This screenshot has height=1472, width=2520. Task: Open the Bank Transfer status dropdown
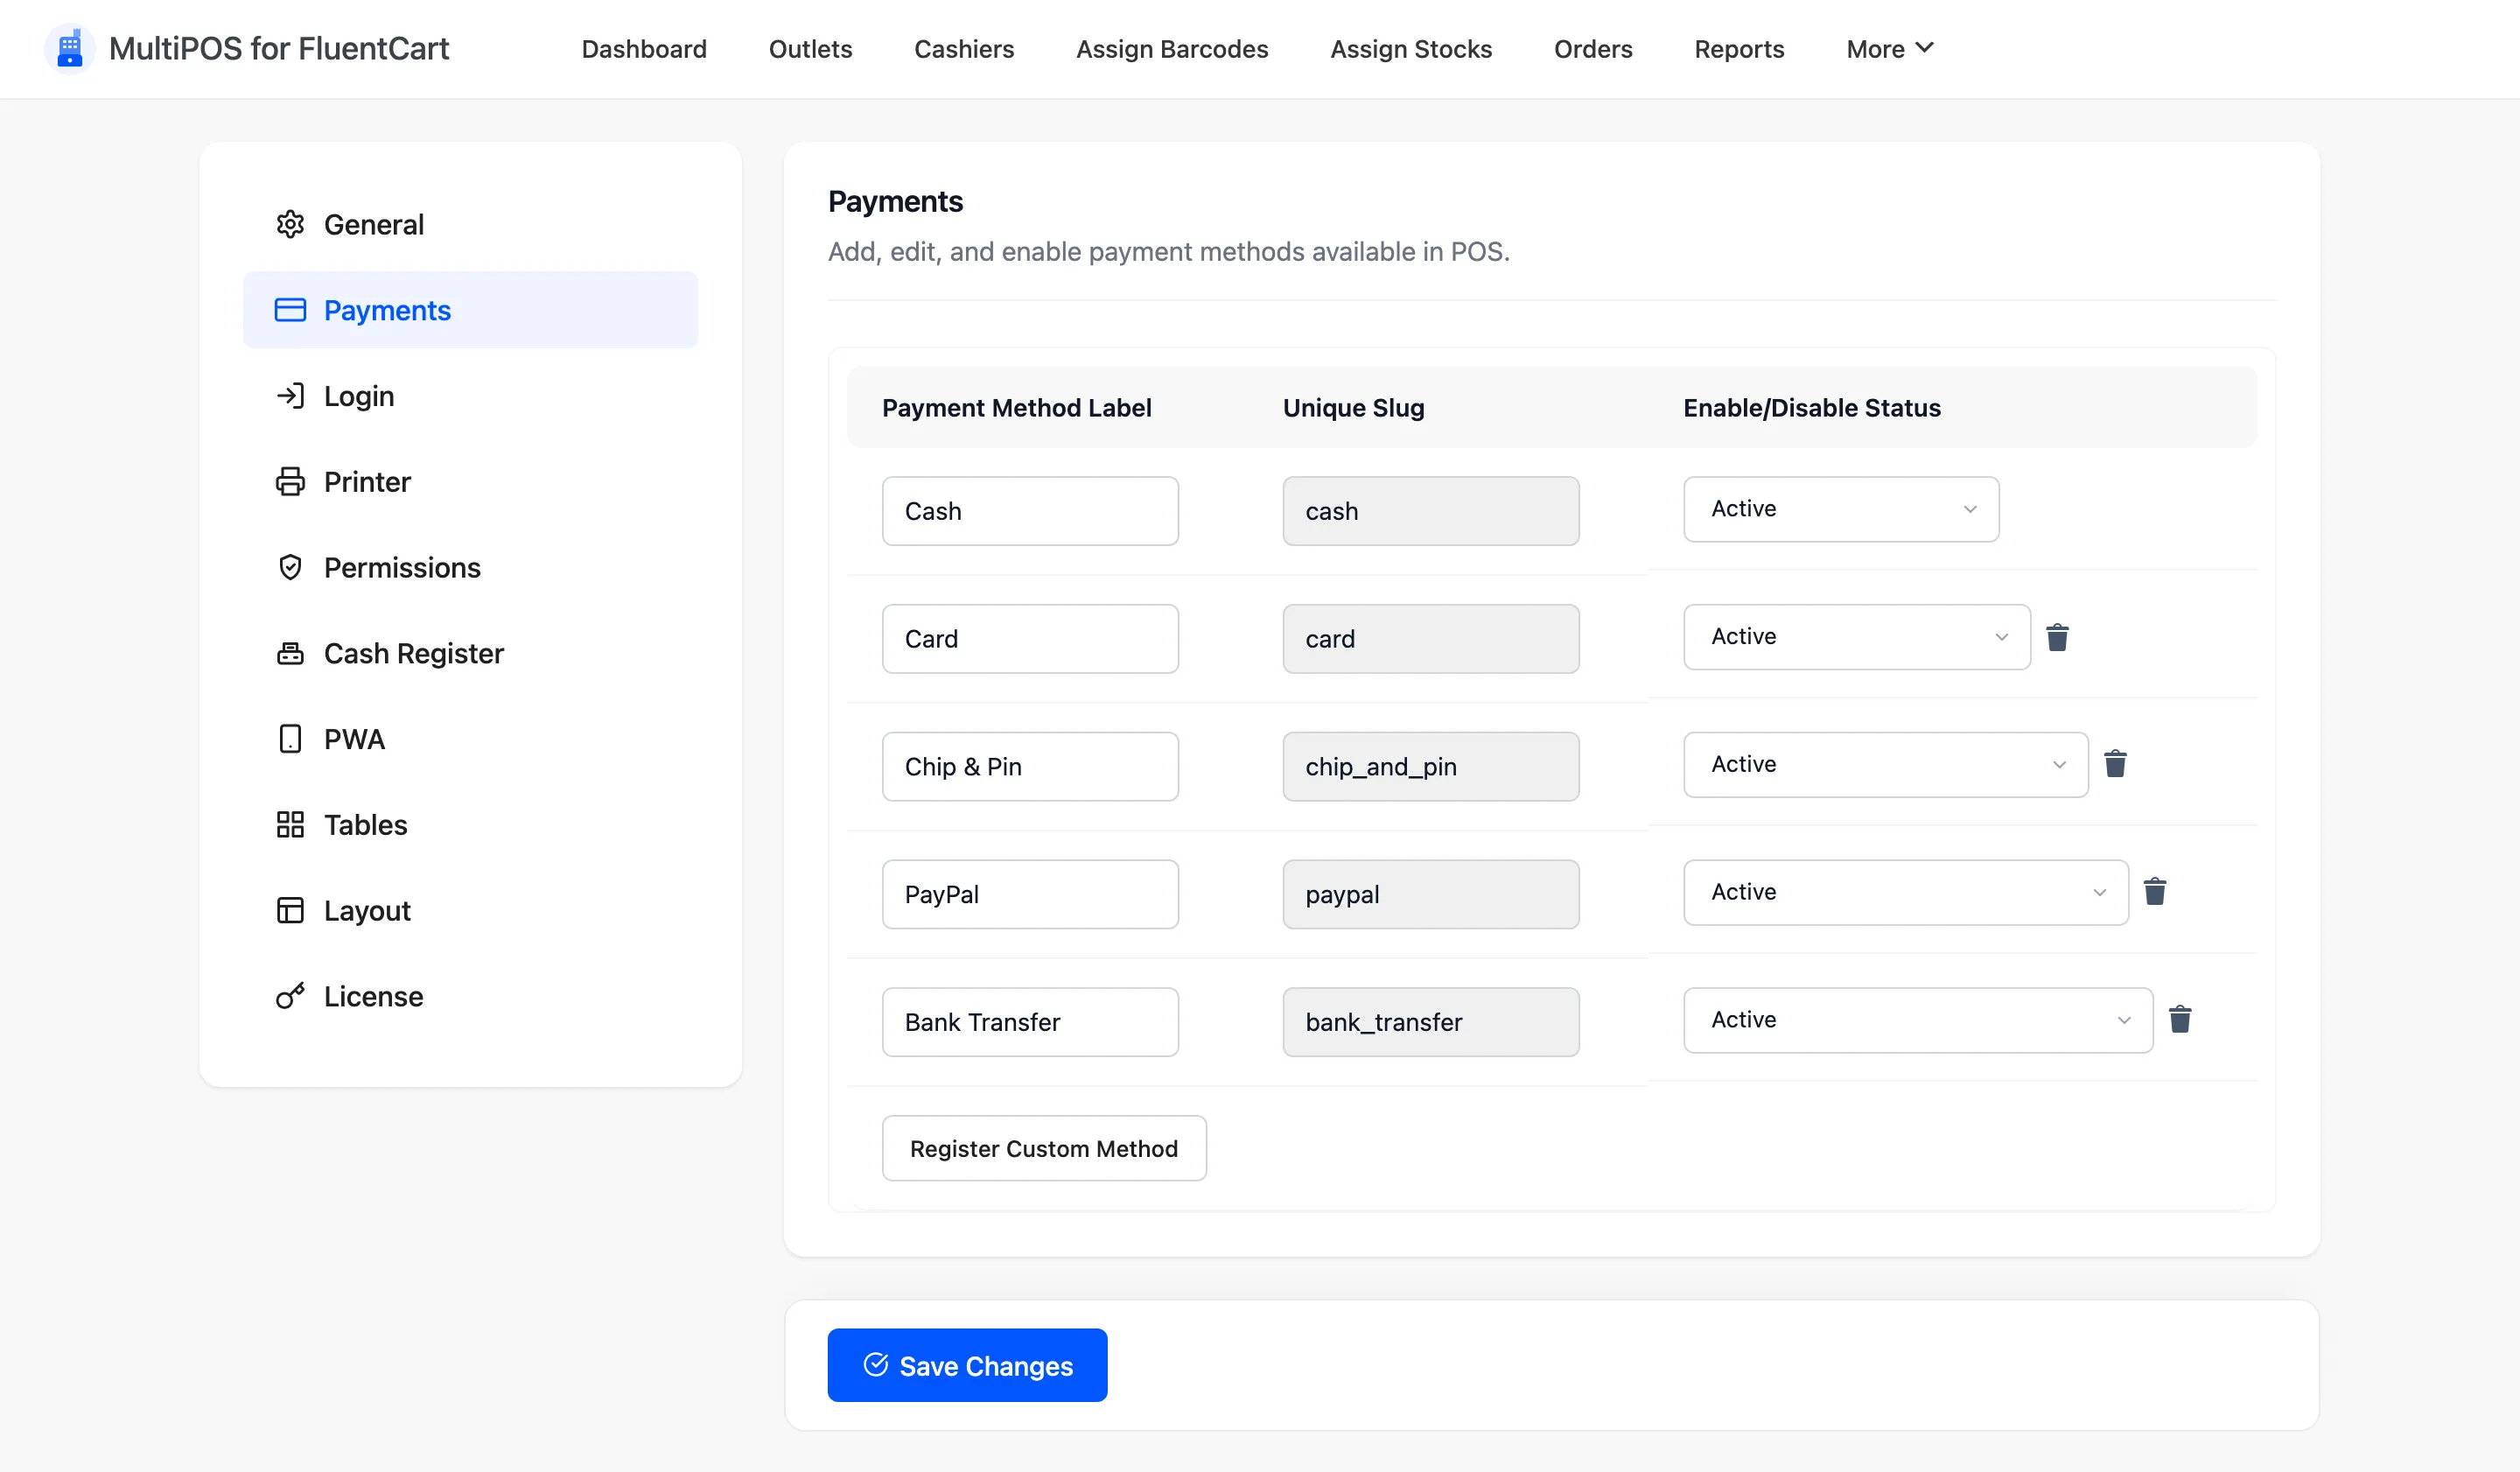[1918, 1021]
